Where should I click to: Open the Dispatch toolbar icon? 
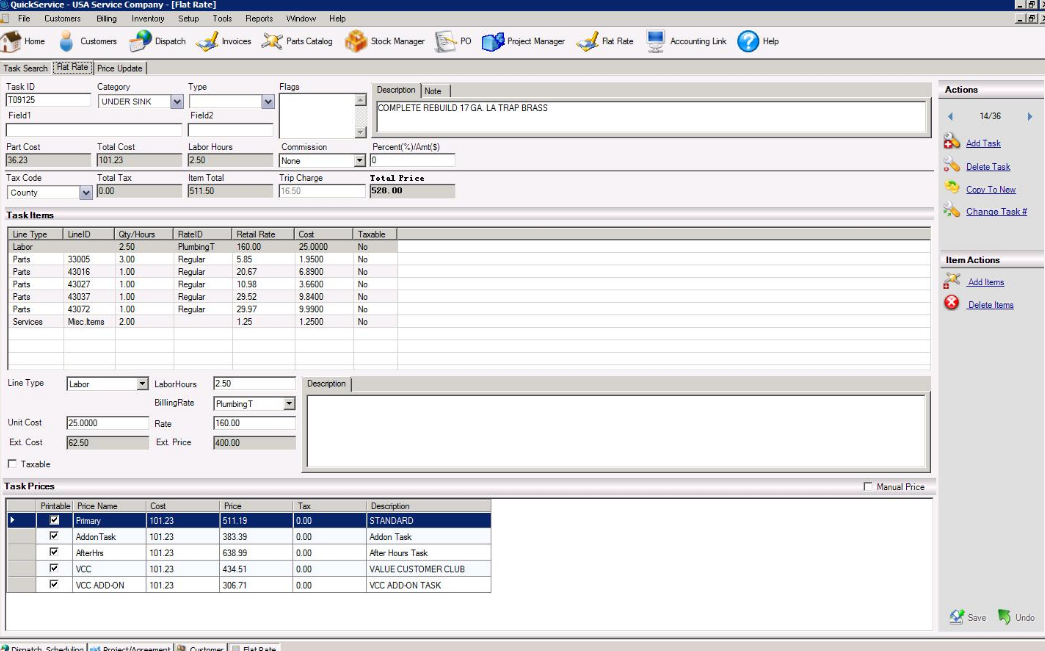click(x=141, y=41)
